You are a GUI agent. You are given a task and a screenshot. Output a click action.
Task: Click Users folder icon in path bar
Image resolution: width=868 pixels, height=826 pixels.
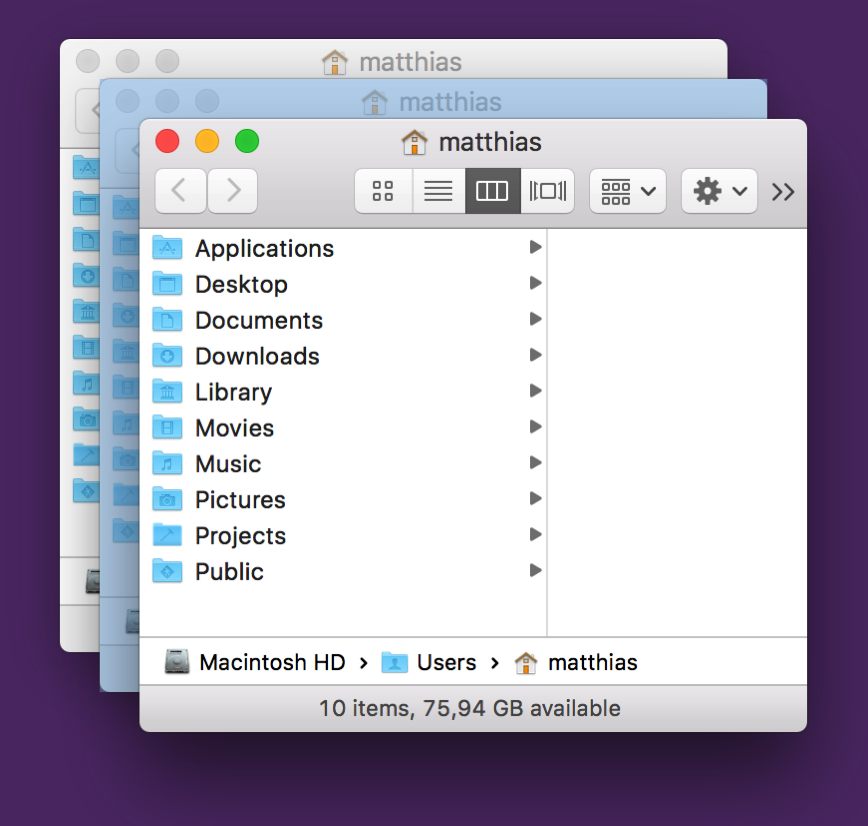coord(395,662)
